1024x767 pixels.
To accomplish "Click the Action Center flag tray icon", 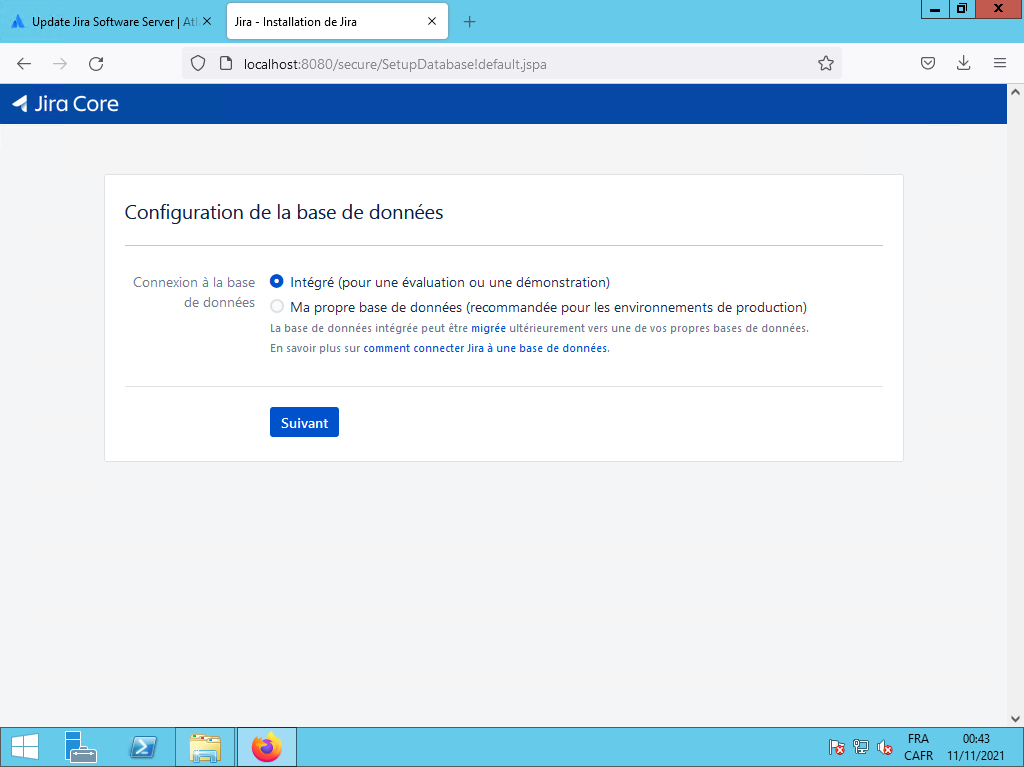I will pyautogui.click(x=837, y=747).
